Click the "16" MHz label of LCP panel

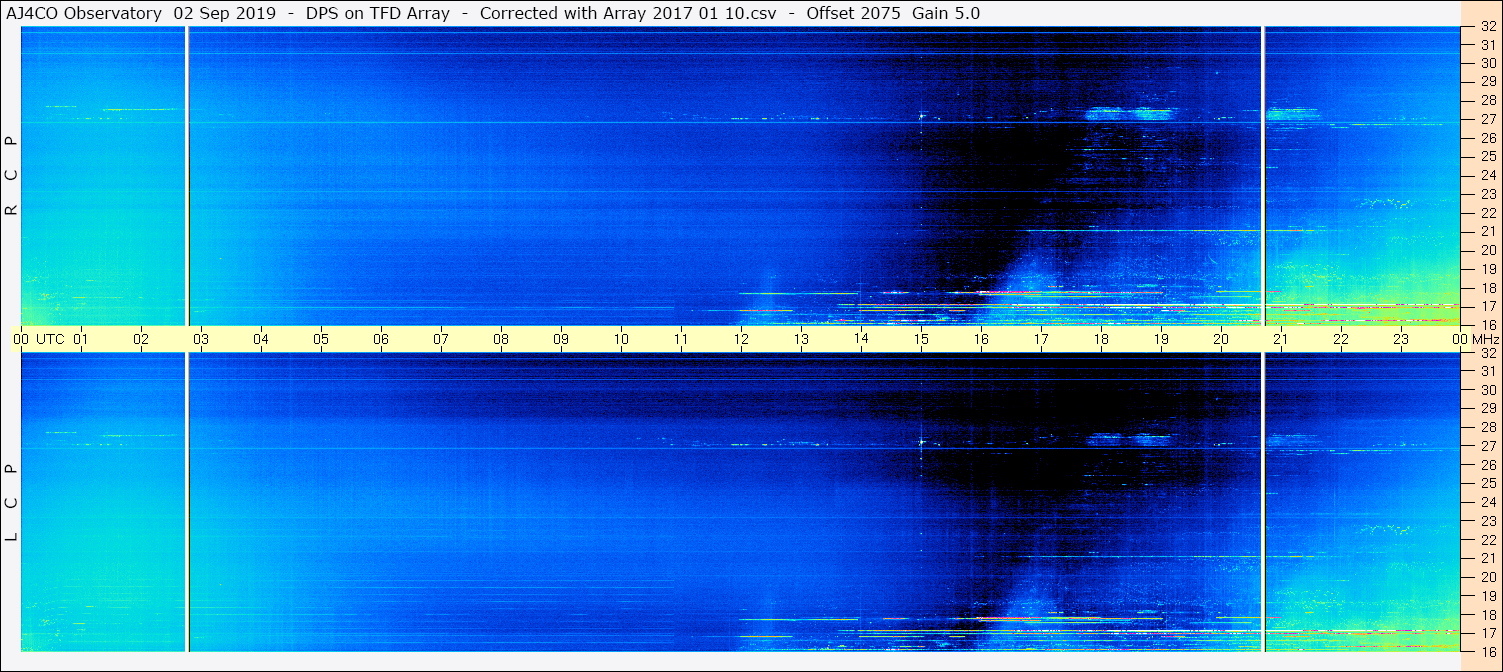(x=1488, y=650)
